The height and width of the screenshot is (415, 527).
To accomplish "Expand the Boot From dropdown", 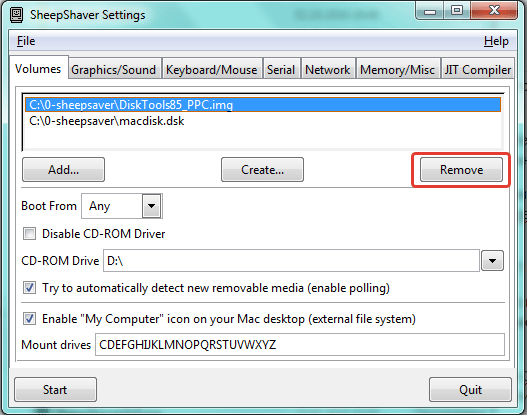I will pyautogui.click(x=152, y=206).
